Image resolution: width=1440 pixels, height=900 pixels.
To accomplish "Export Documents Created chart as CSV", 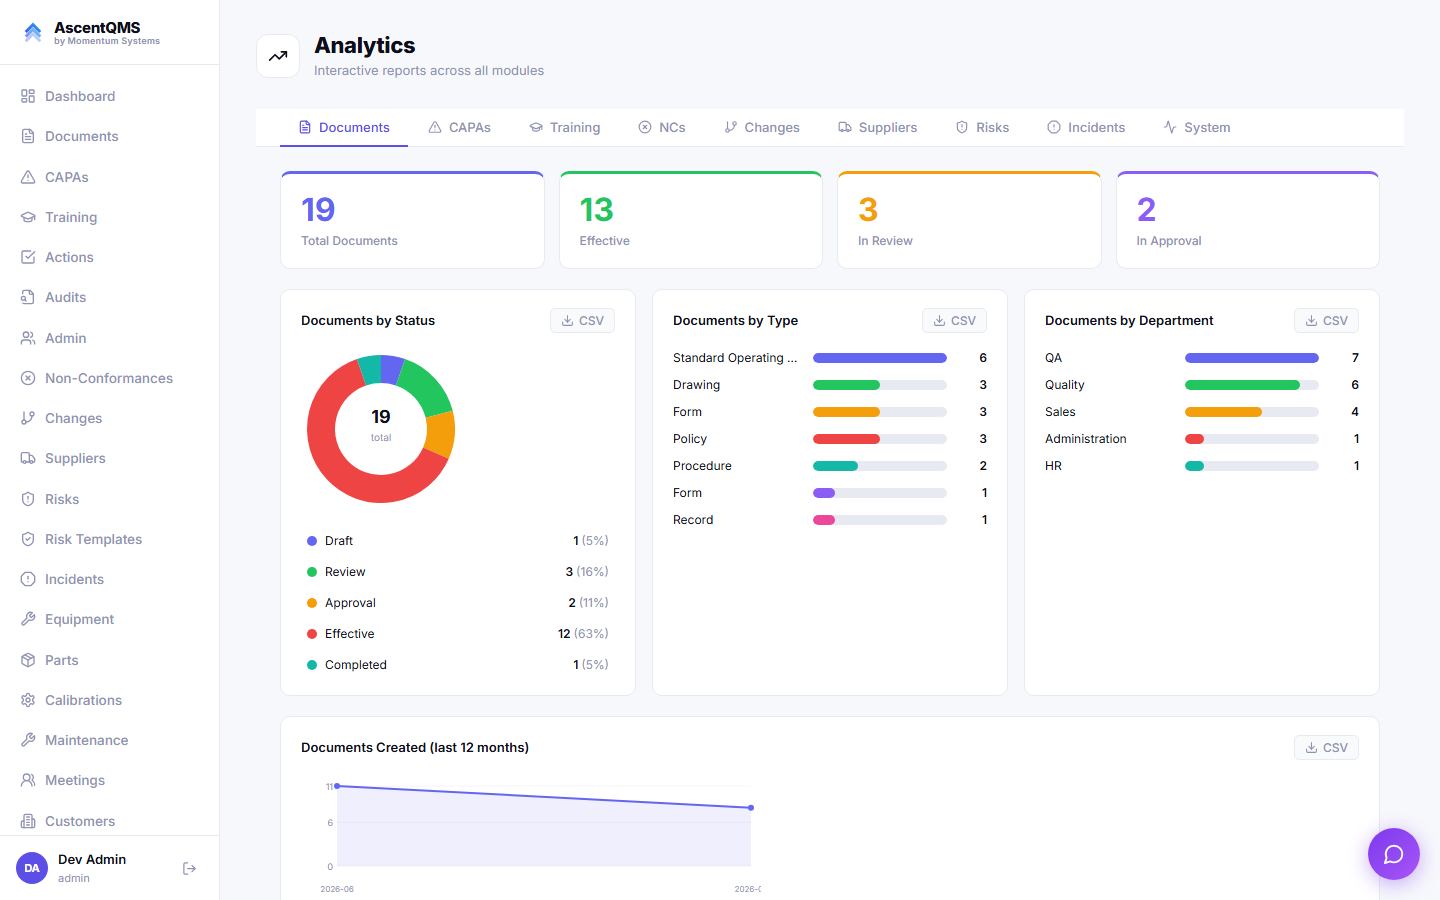I will (x=1327, y=748).
